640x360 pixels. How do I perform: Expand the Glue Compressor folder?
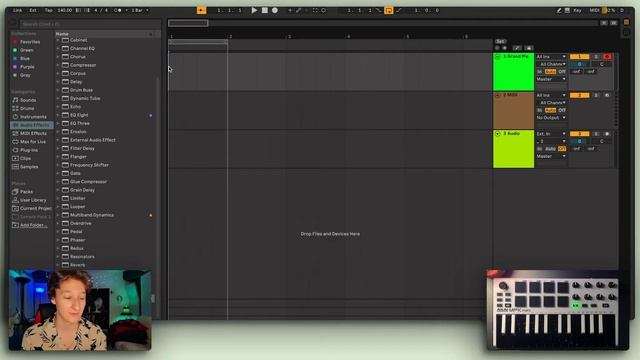tap(58, 182)
